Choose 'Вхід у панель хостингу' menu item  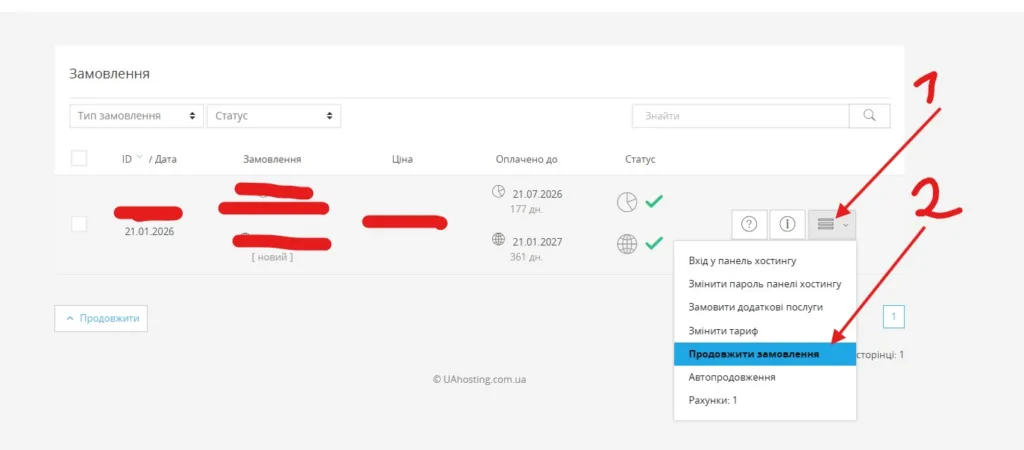(x=749, y=261)
